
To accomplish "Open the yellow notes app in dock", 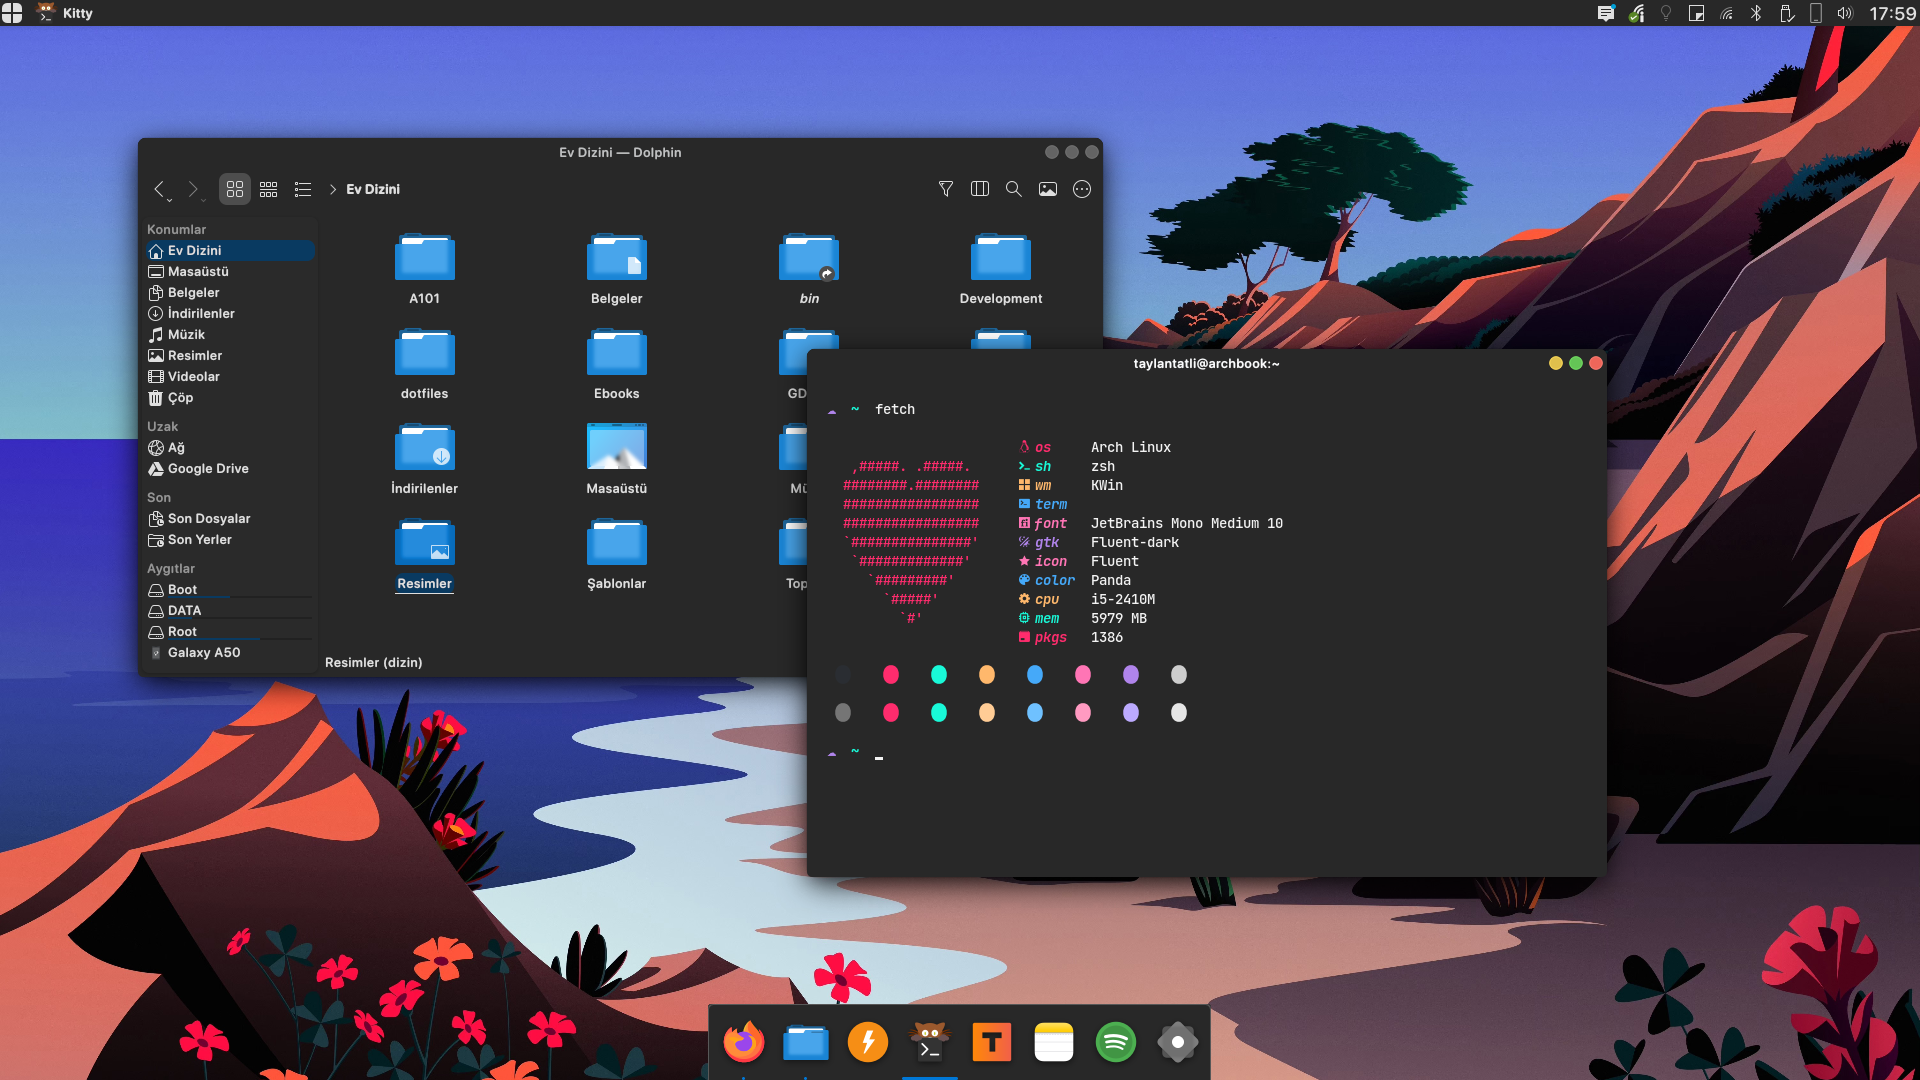I will pyautogui.click(x=1054, y=1042).
